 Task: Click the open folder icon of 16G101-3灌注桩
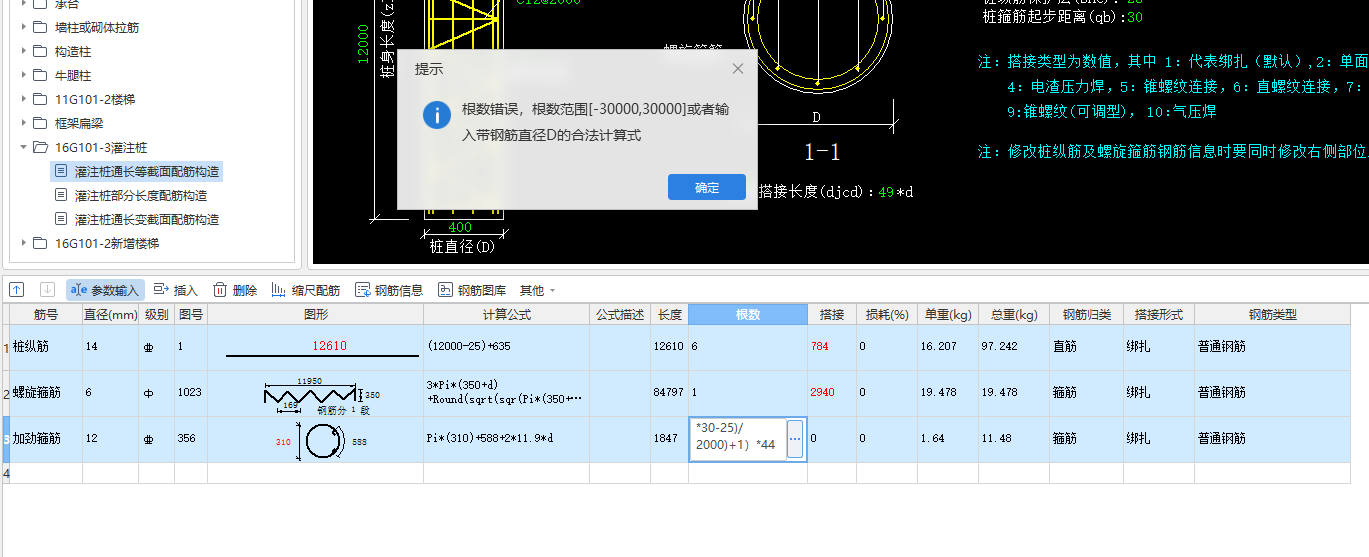[x=40, y=147]
